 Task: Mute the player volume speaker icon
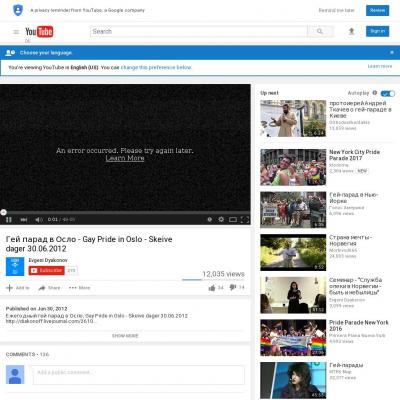click(39, 220)
